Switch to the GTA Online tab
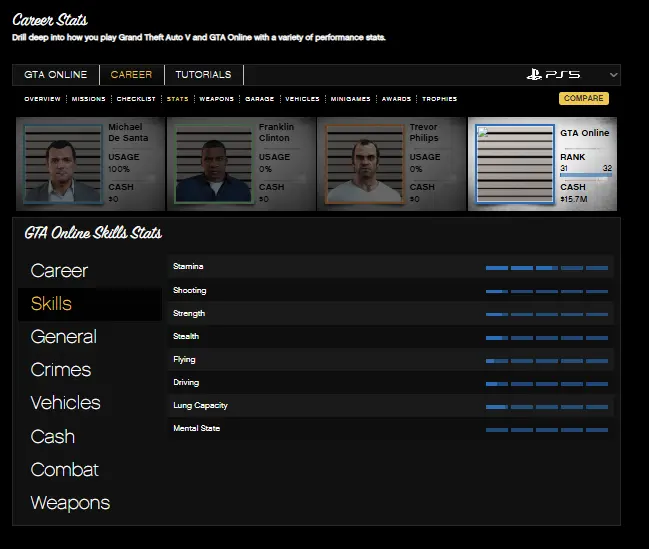649x549 pixels. pyautogui.click(x=56, y=75)
